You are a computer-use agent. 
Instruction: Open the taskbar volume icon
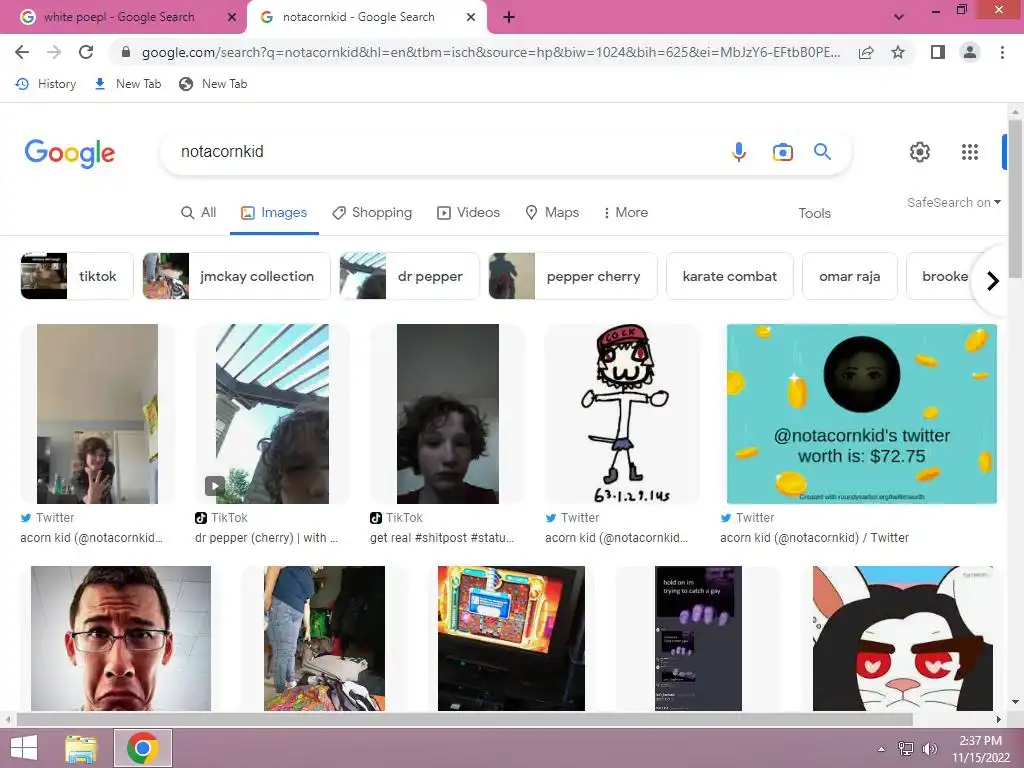[929, 748]
